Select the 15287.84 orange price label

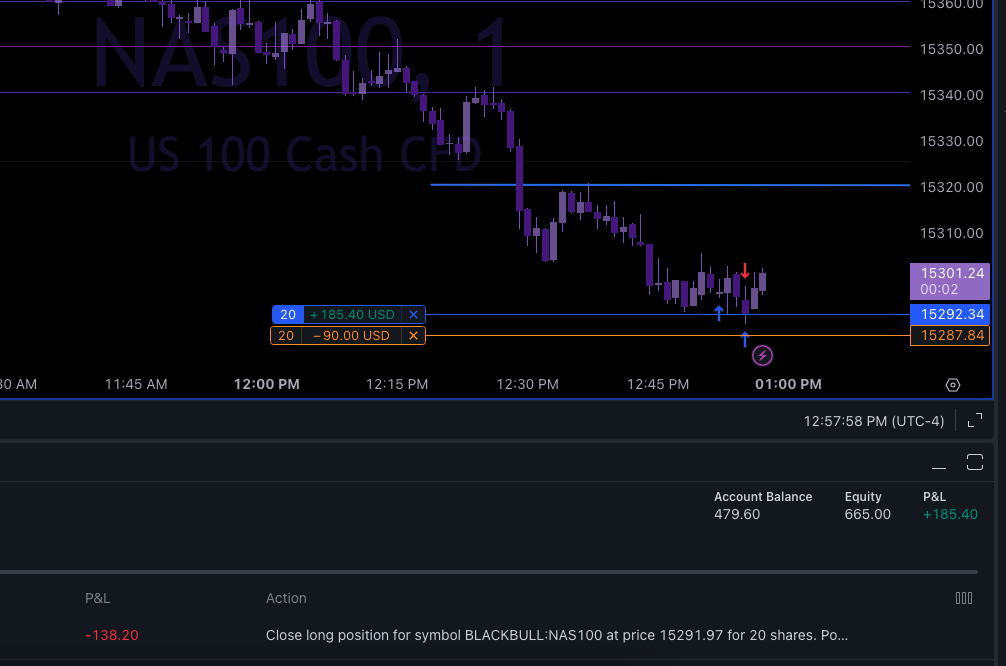pyautogui.click(x=949, y=335)
